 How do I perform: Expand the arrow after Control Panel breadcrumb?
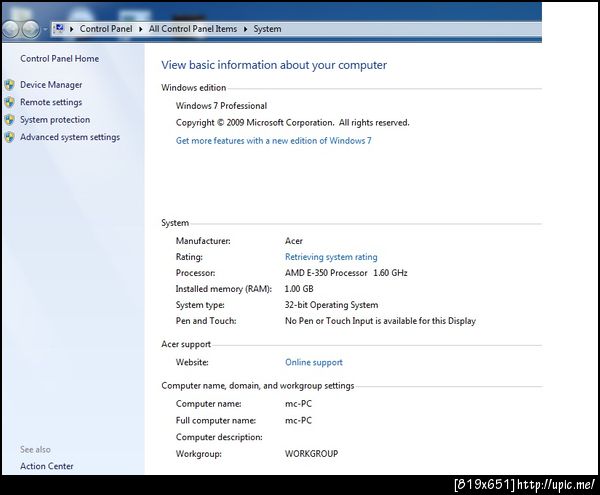pos(140,29)
